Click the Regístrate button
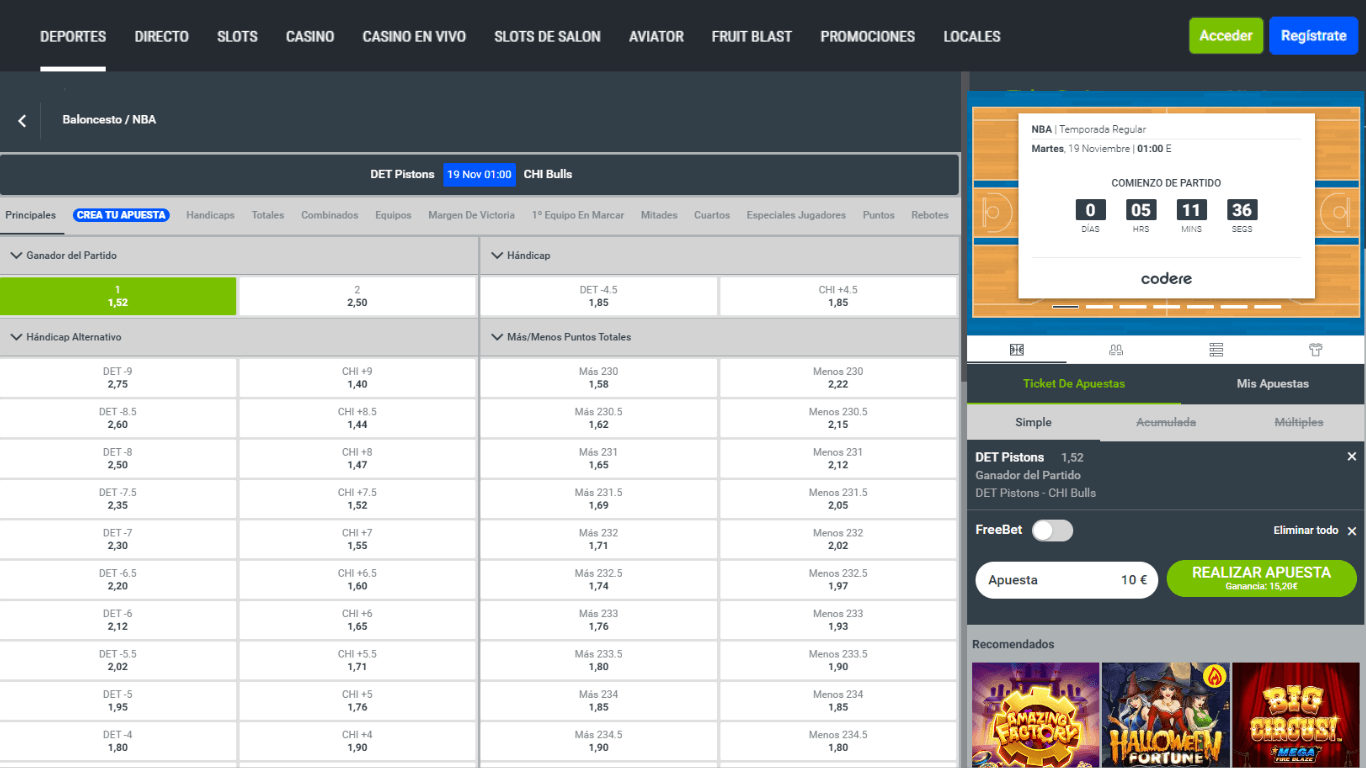Image resolution: width=1366 pixels, height=768 pixels. (1313, 36)
